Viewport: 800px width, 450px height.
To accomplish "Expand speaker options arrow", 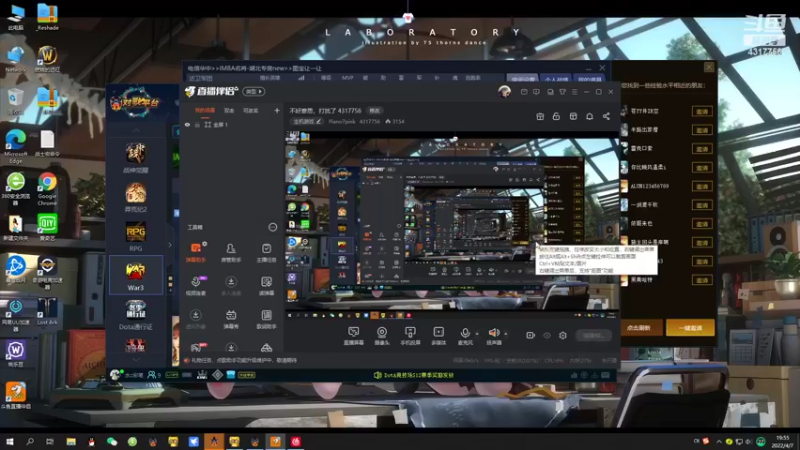I will tap(506, 334).
